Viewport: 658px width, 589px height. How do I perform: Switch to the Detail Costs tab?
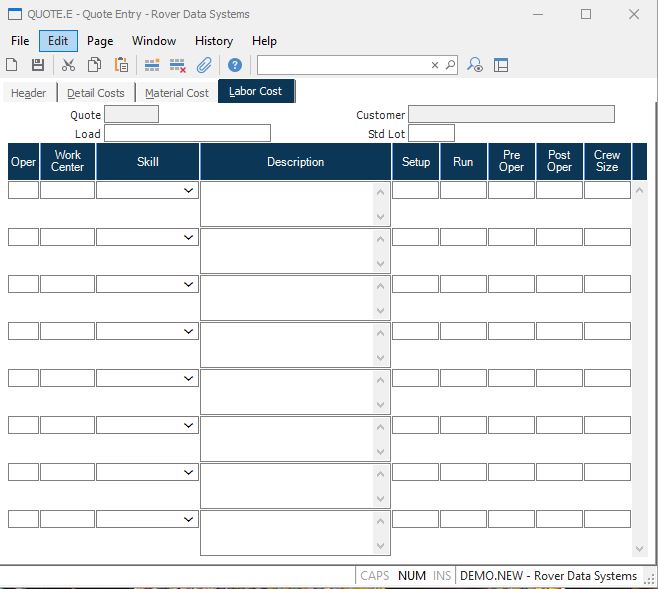[x=96, y=93]
